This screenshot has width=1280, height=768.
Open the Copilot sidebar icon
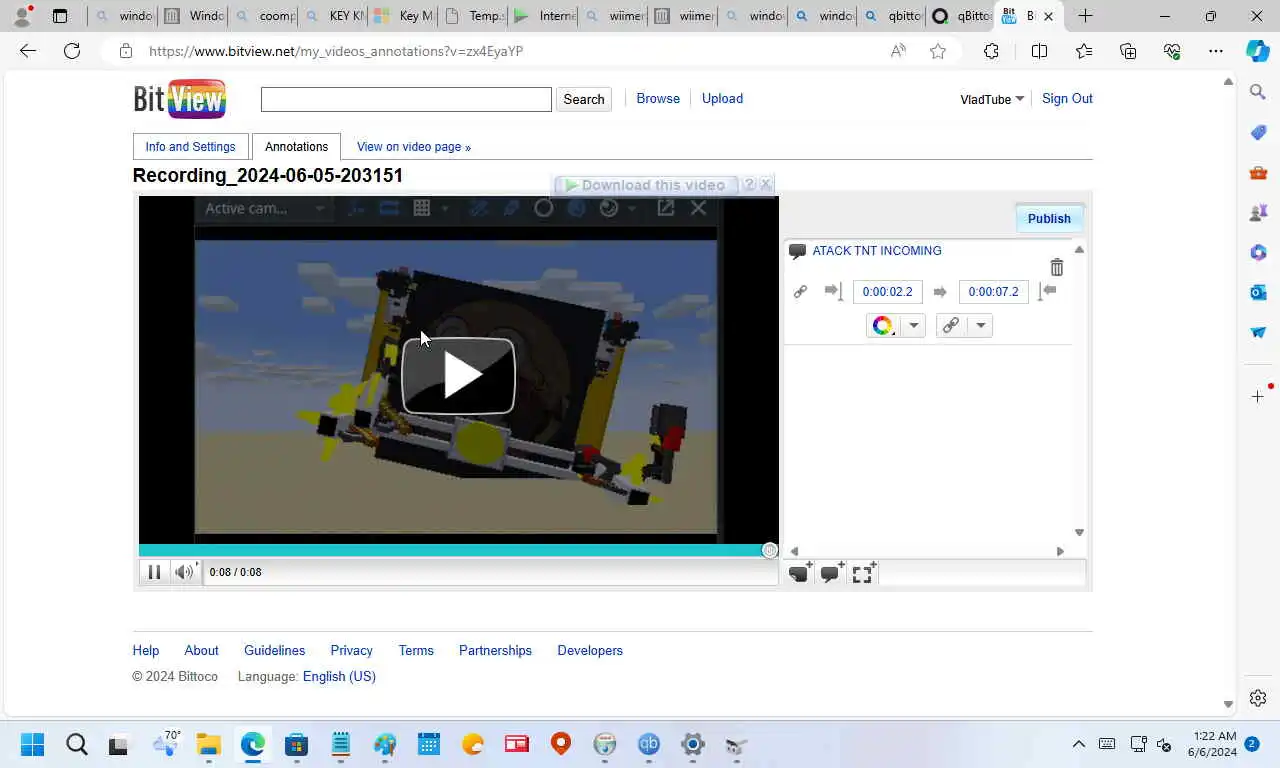[1258, 51]
